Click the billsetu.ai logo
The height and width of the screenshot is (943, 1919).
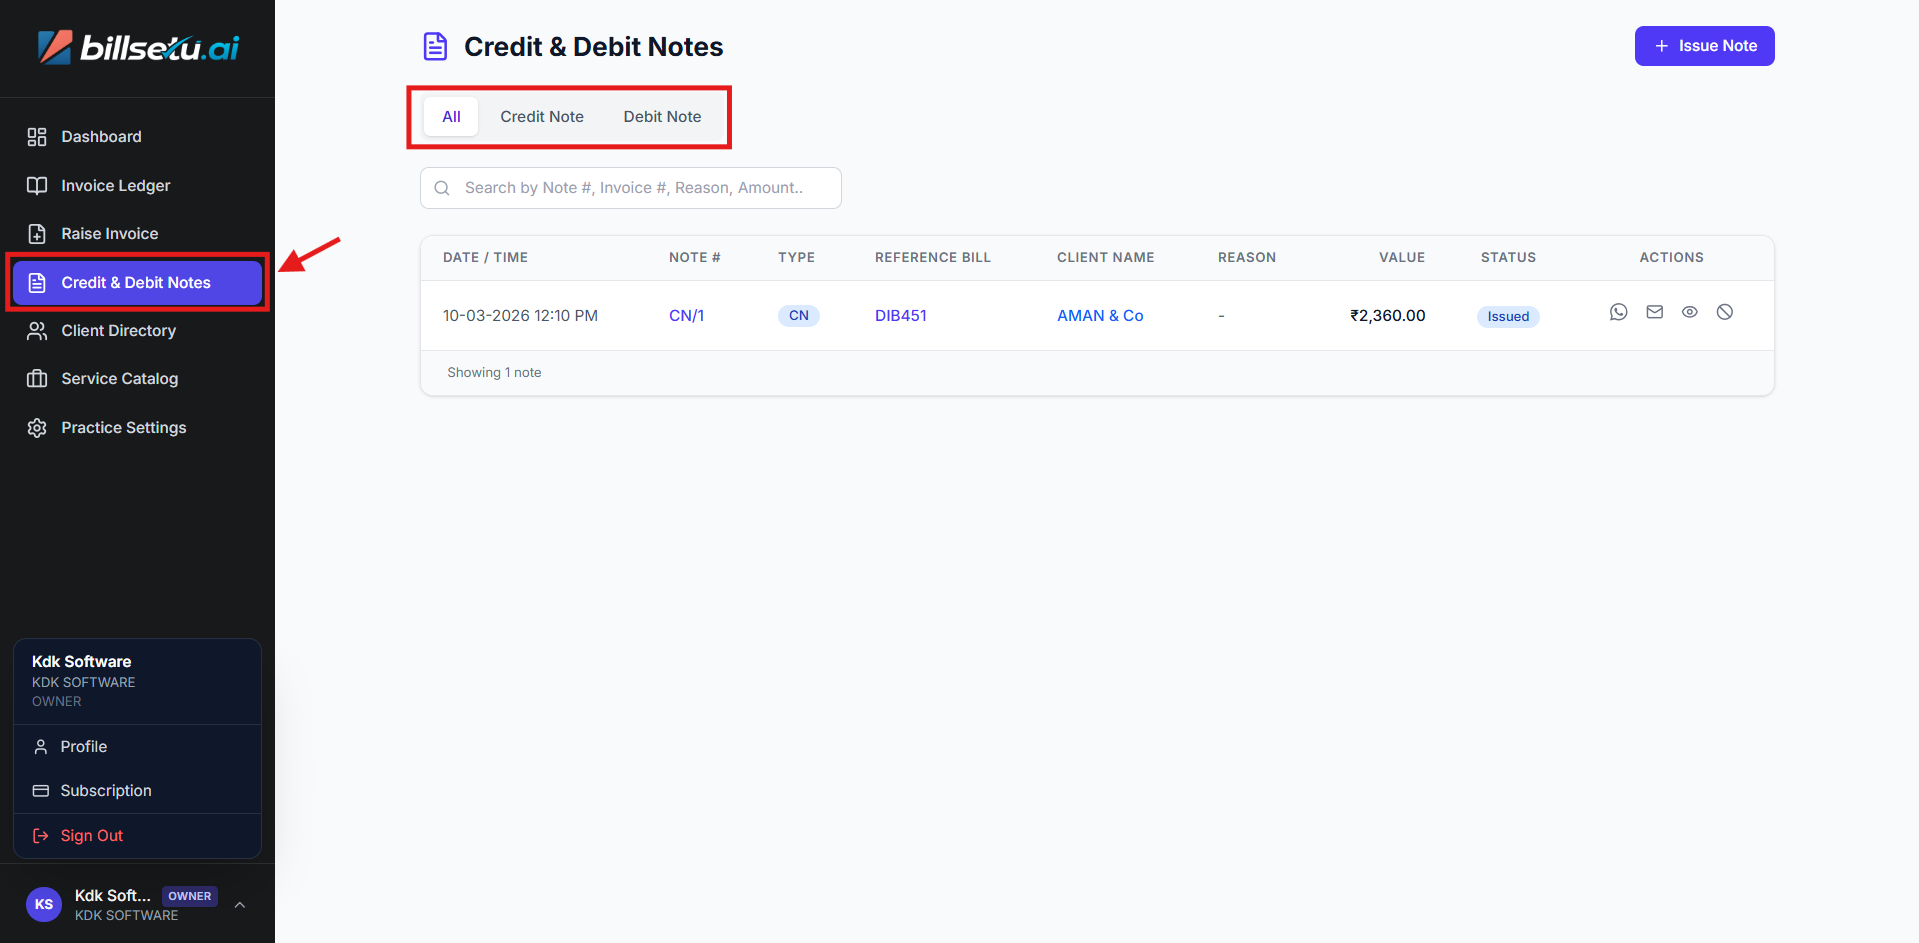[138, 47]
